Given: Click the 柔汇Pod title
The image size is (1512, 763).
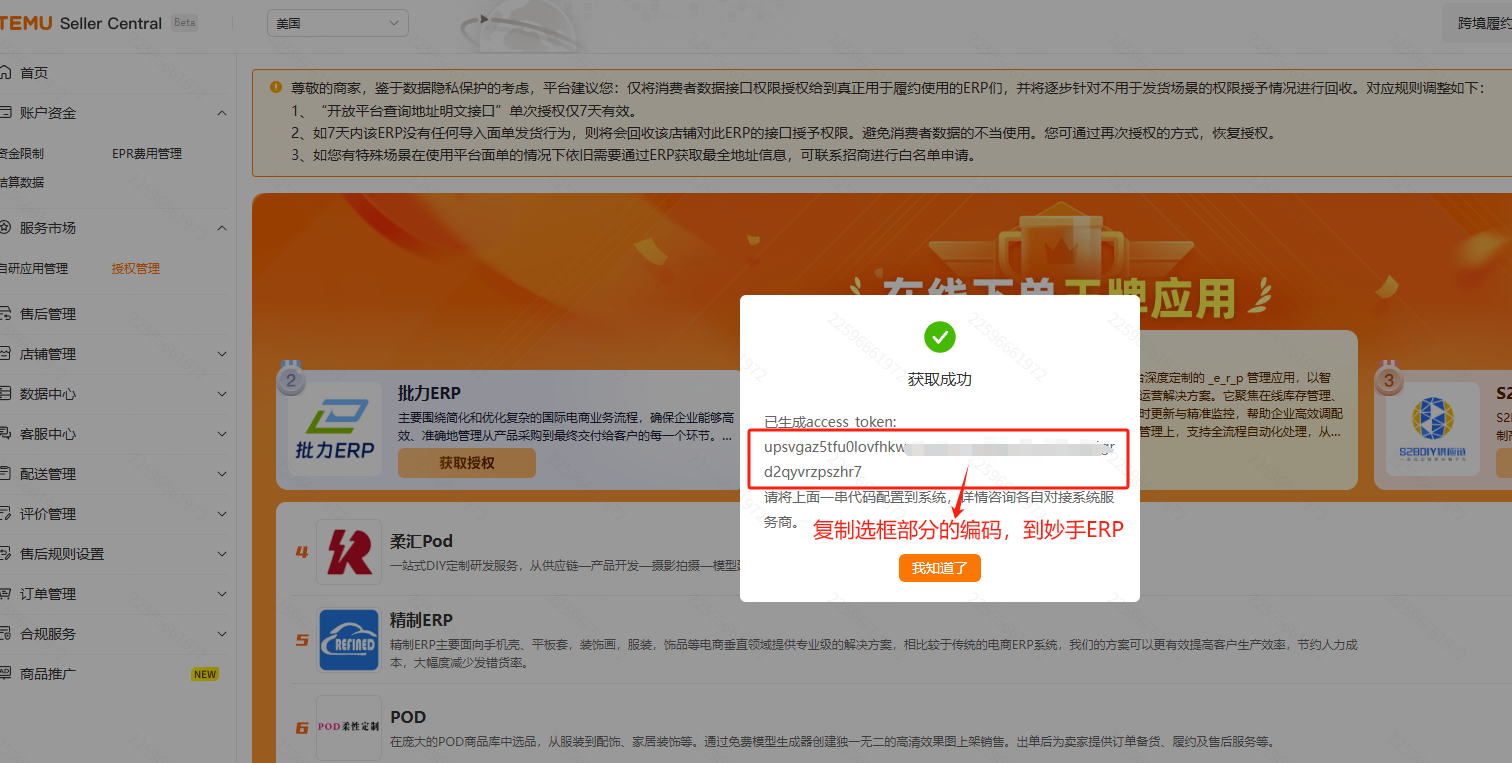Looking at the screenshot, I should point(421,541).
